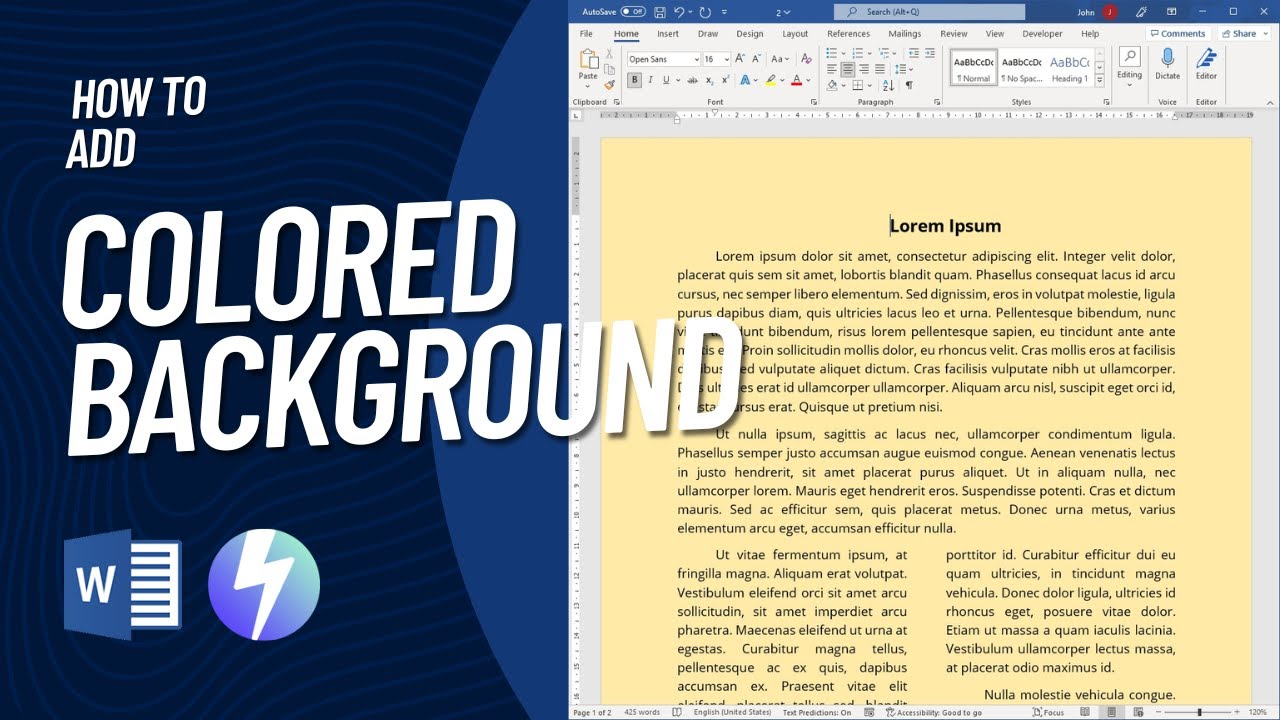
Task: Switch to the Mailings tab
Action: tap(905, 34)
